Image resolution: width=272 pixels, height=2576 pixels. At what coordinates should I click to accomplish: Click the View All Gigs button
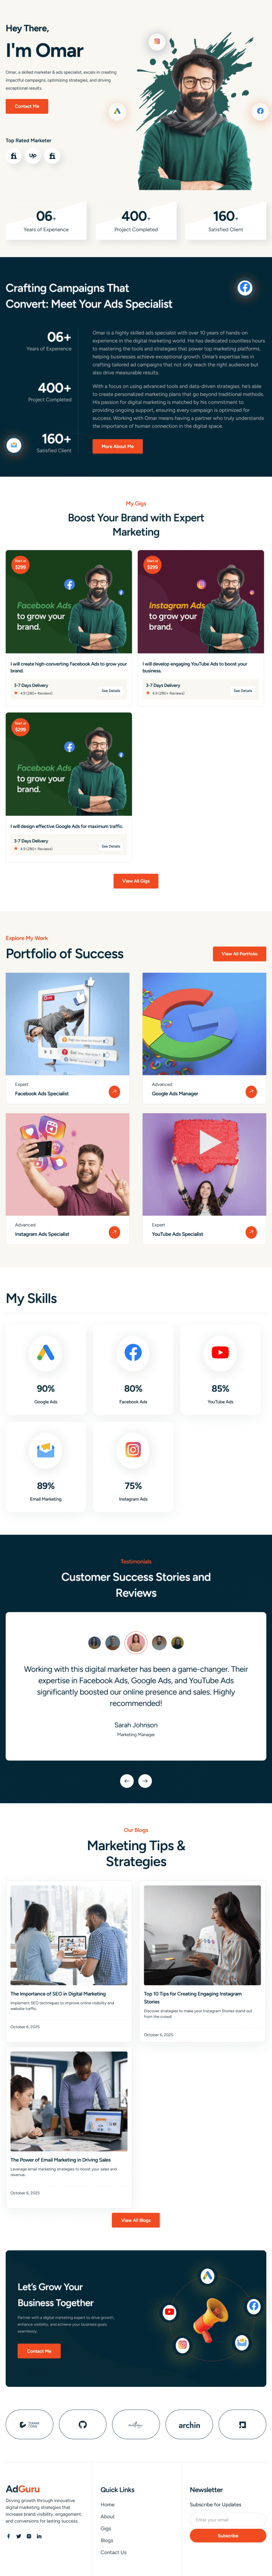point(136,881)
